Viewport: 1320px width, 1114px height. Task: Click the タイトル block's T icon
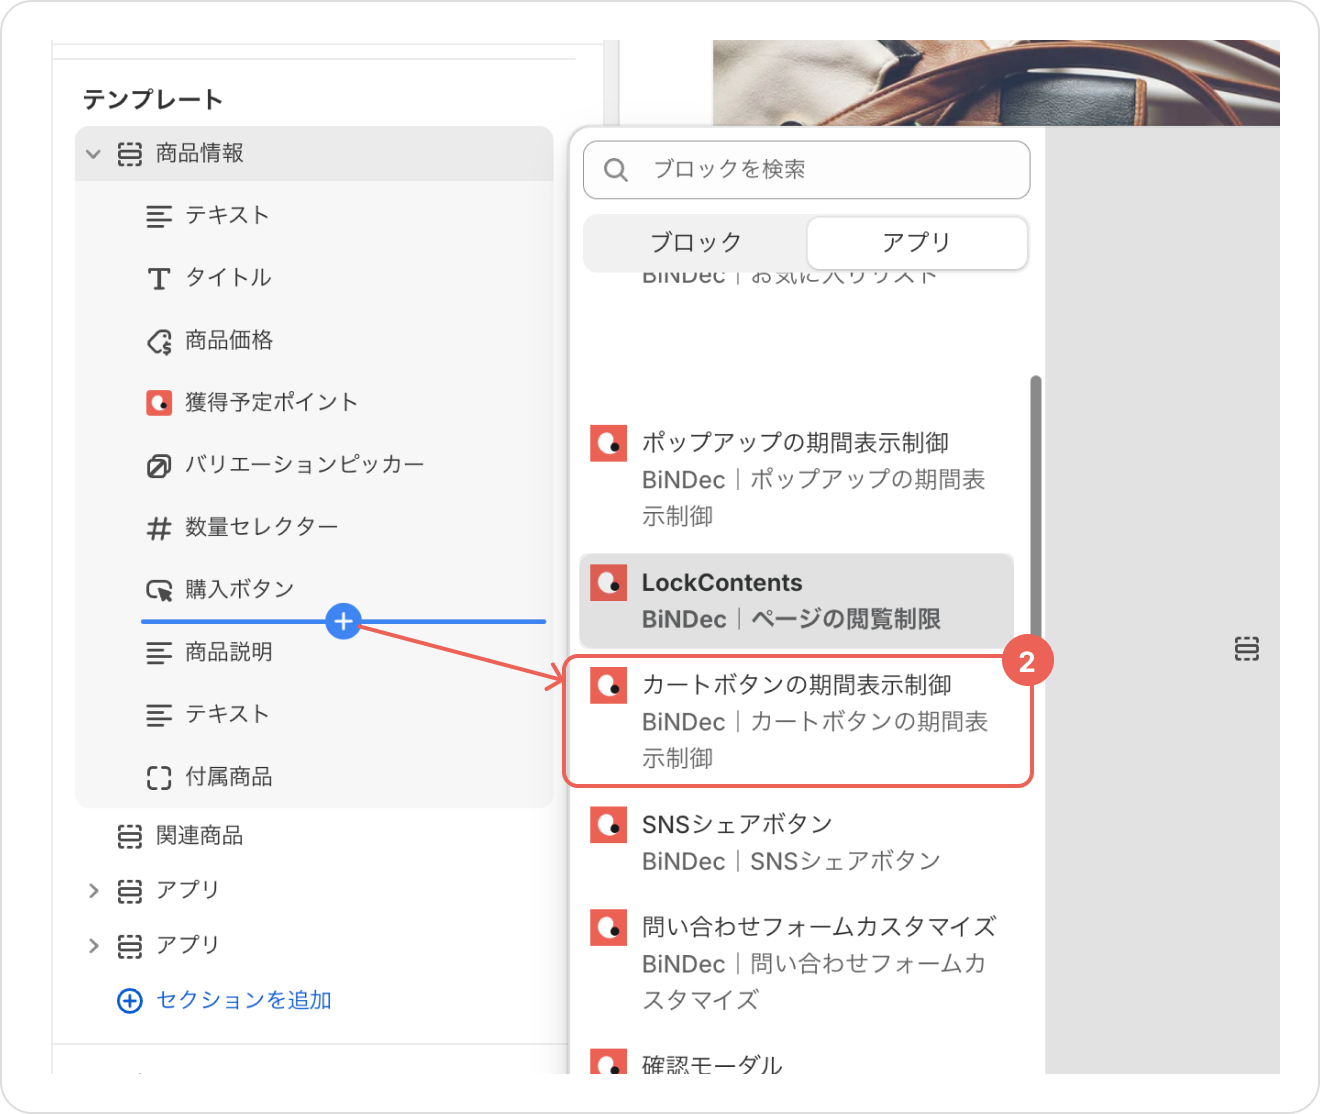(159, 278)
